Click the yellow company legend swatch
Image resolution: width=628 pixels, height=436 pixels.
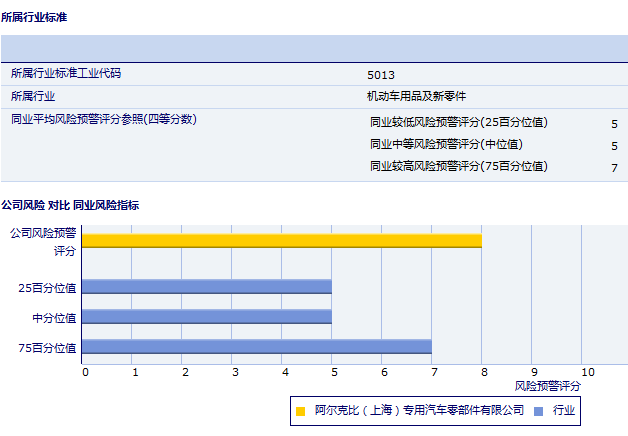point(300,411)
